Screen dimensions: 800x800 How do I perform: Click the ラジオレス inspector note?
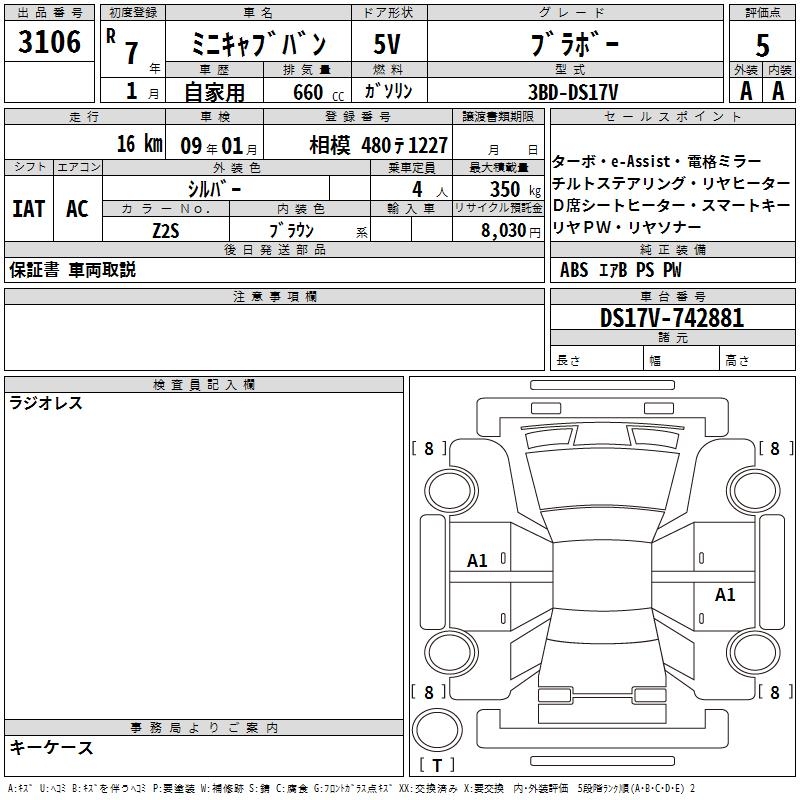click(x=46, y=404)
